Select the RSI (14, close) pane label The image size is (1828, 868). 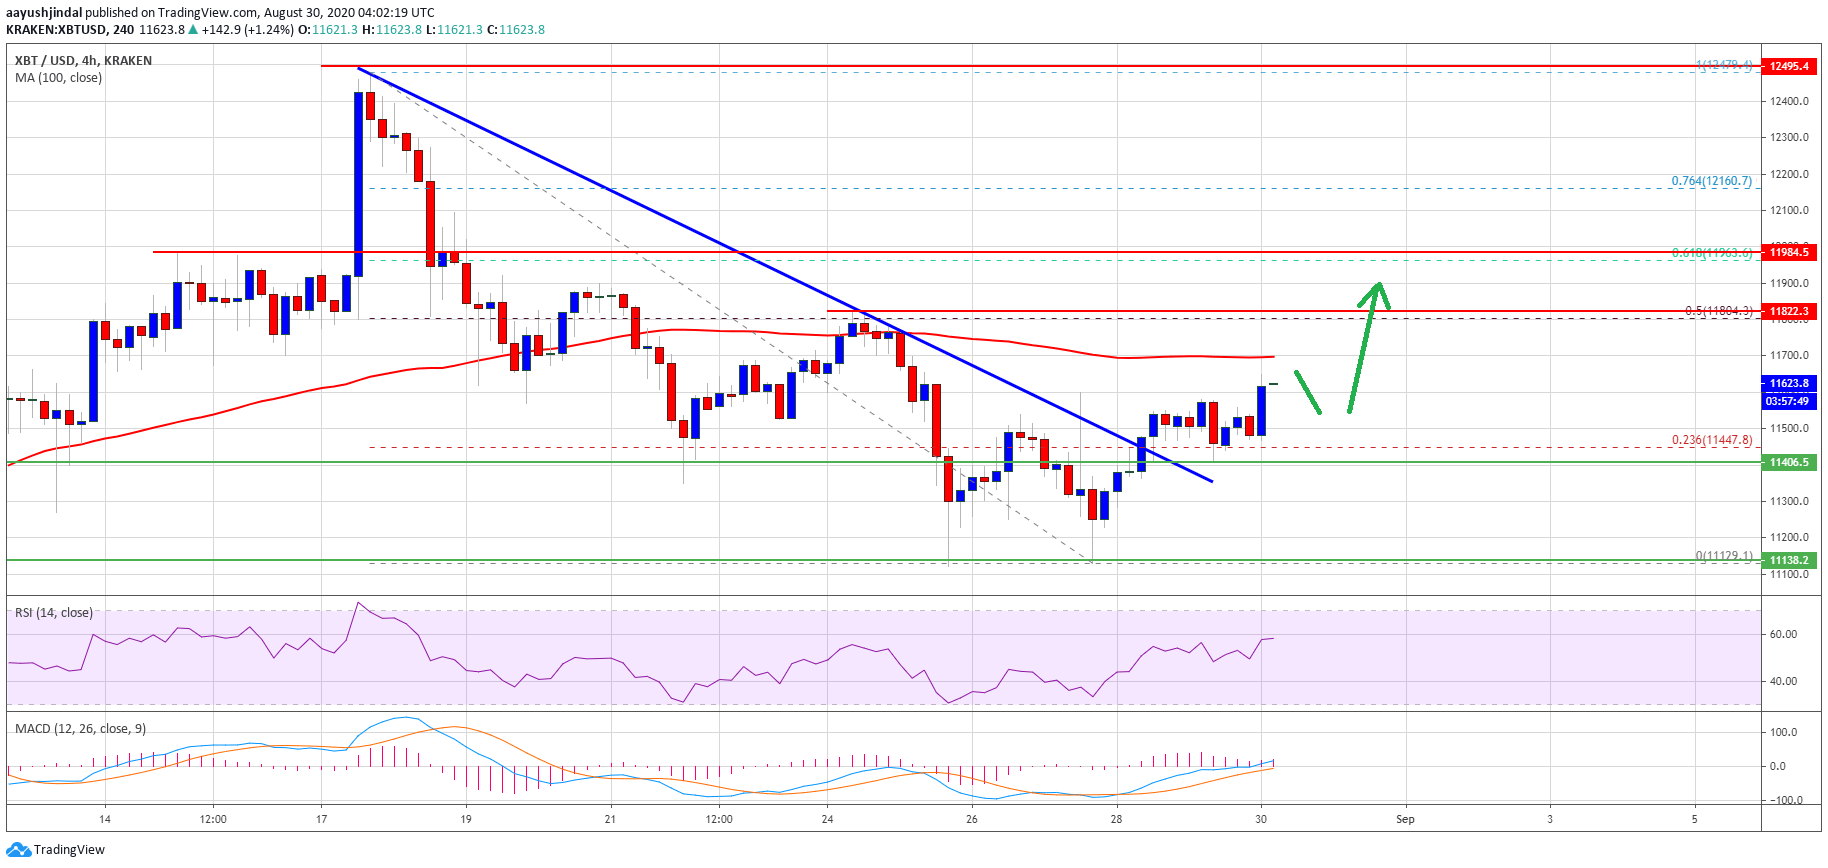(x=54, y=613)
